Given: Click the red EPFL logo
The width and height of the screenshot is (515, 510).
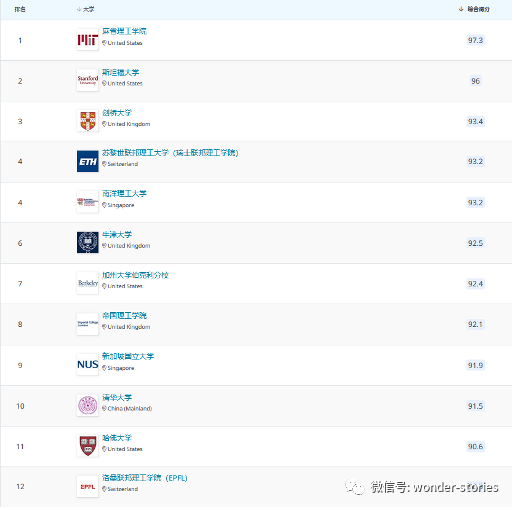Looking at the screenshot, I should click(x=87, y=487).
